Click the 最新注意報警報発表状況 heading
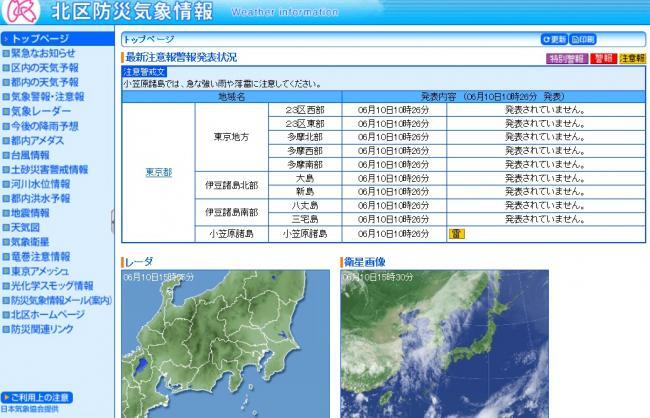 point(181,58)
